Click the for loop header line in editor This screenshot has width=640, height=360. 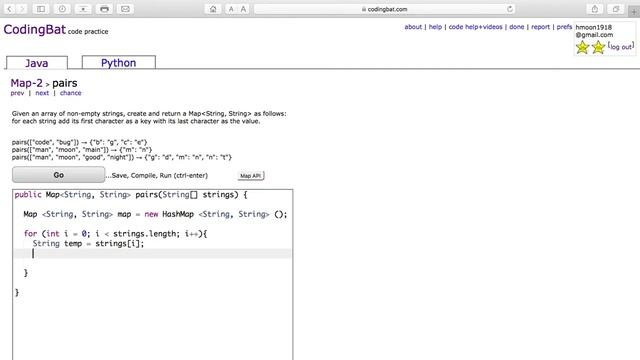point(116,234)
